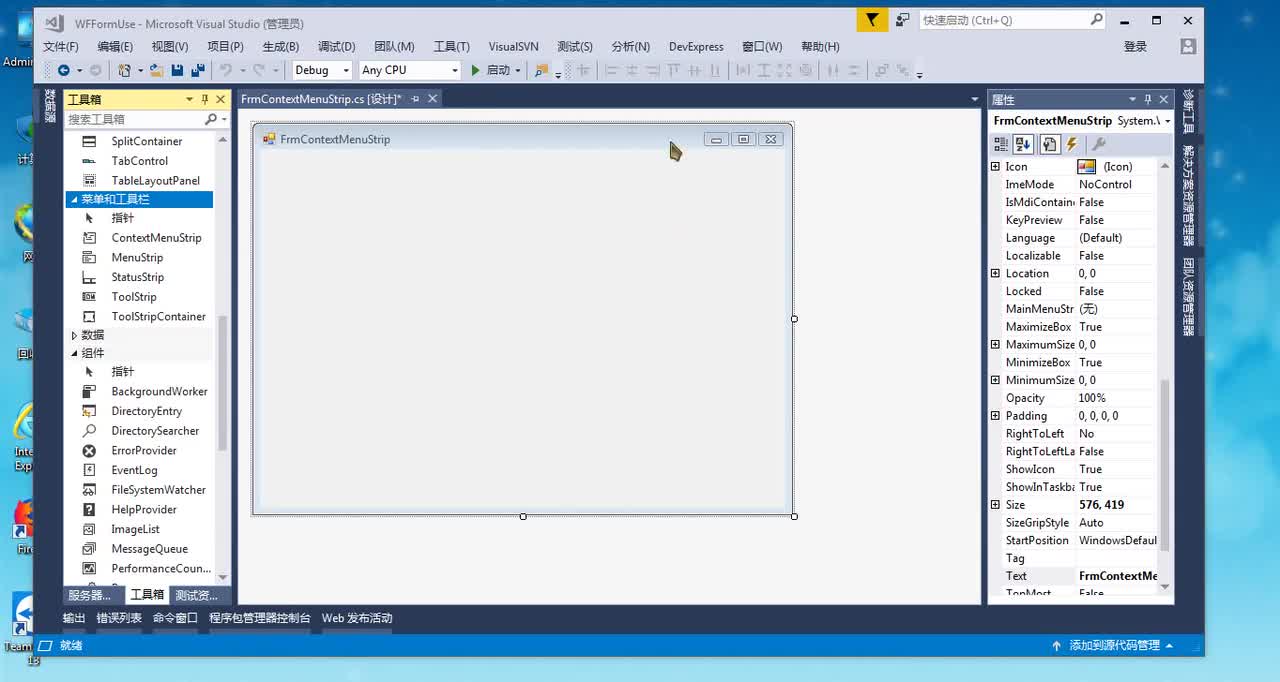Viewport: 1280px width, 682px height.
Task: Collapse the 菜单和工具栏 toolbox group
Action: pos(74,200)
